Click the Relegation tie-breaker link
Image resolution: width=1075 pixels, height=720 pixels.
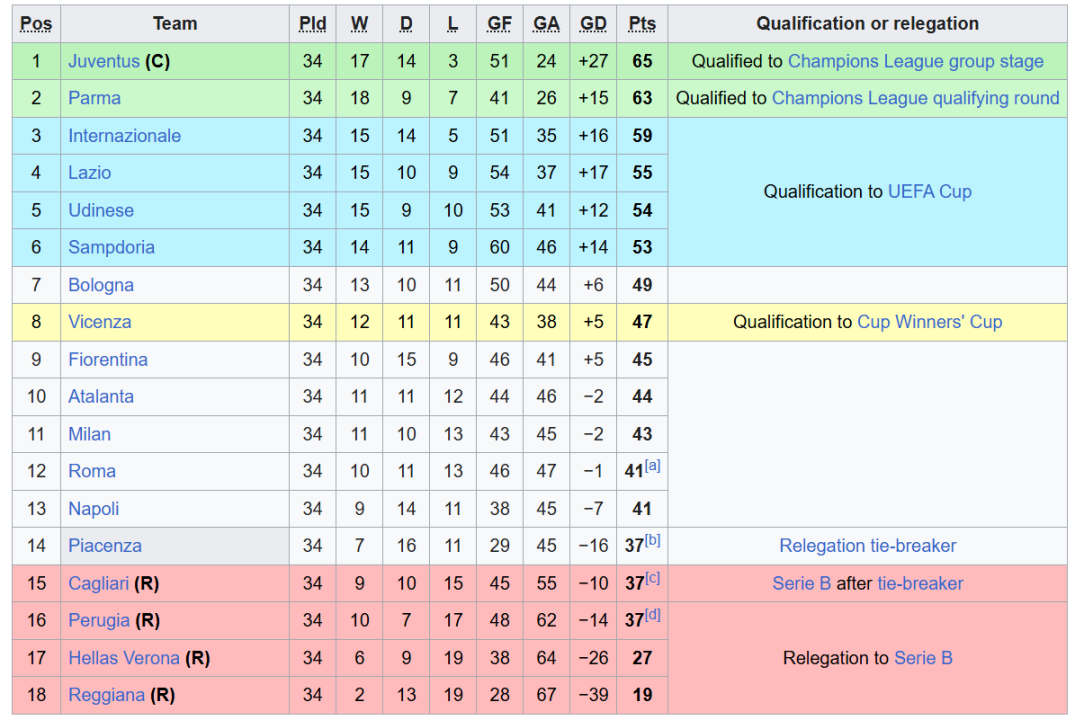pos(867,546)
